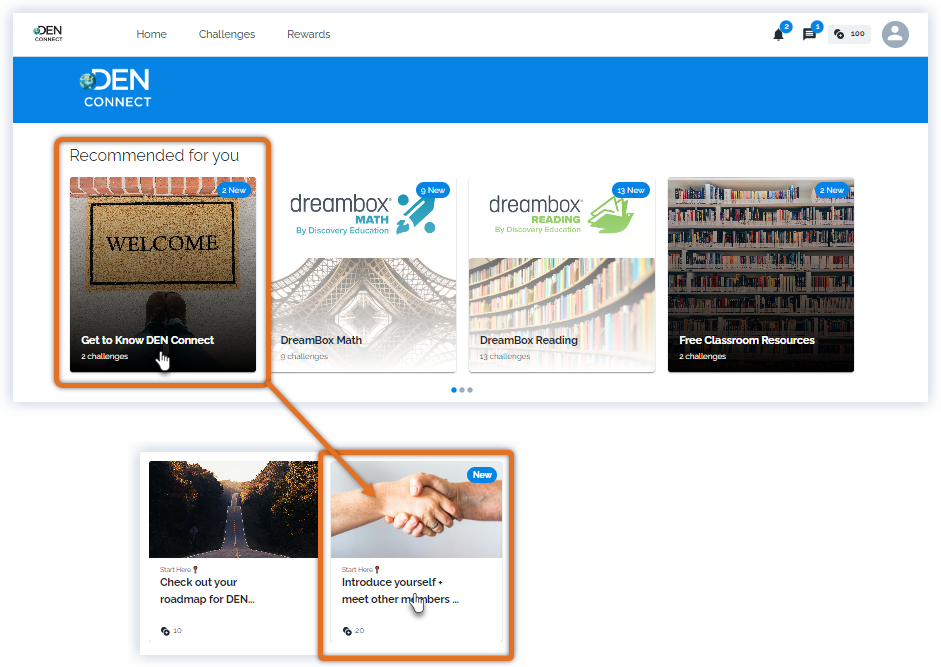Click the DEN Connect banner logo
This screenshot has width=941, height=667.
(116, 88)
